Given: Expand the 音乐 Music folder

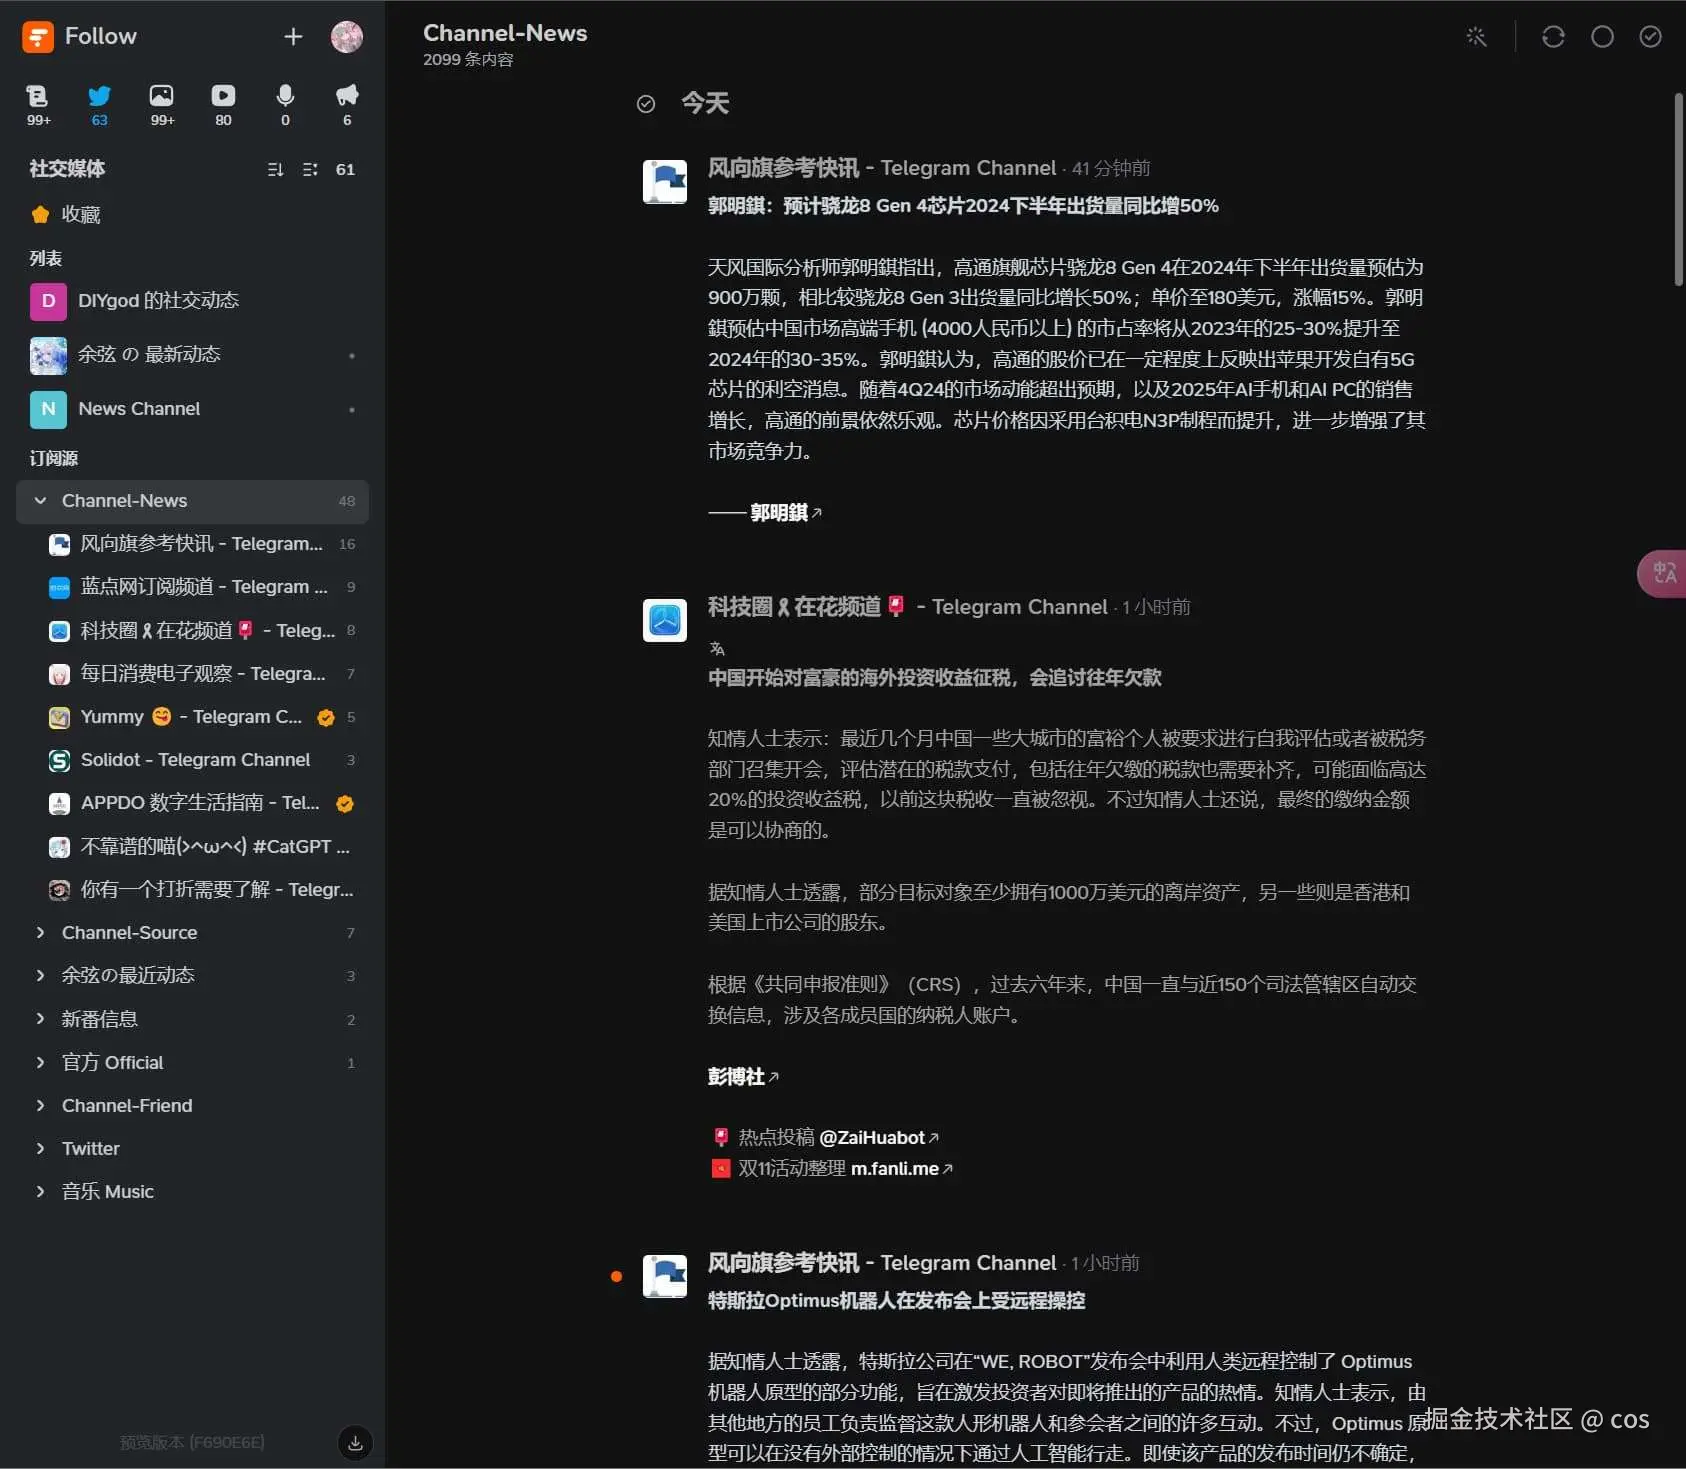Looking at the screenshot, I should 40,1191.
